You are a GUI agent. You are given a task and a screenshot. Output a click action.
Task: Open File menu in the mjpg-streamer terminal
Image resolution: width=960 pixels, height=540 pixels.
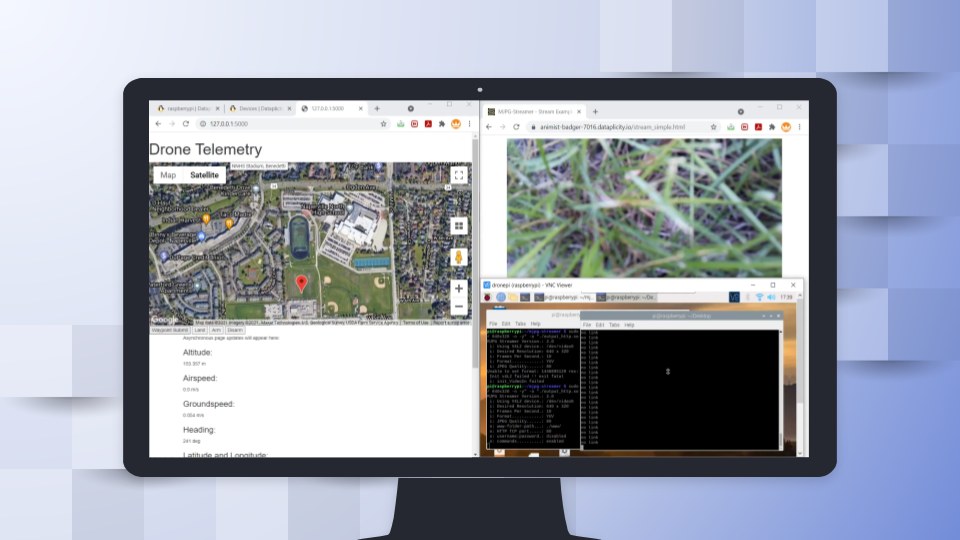pos(493,324)
